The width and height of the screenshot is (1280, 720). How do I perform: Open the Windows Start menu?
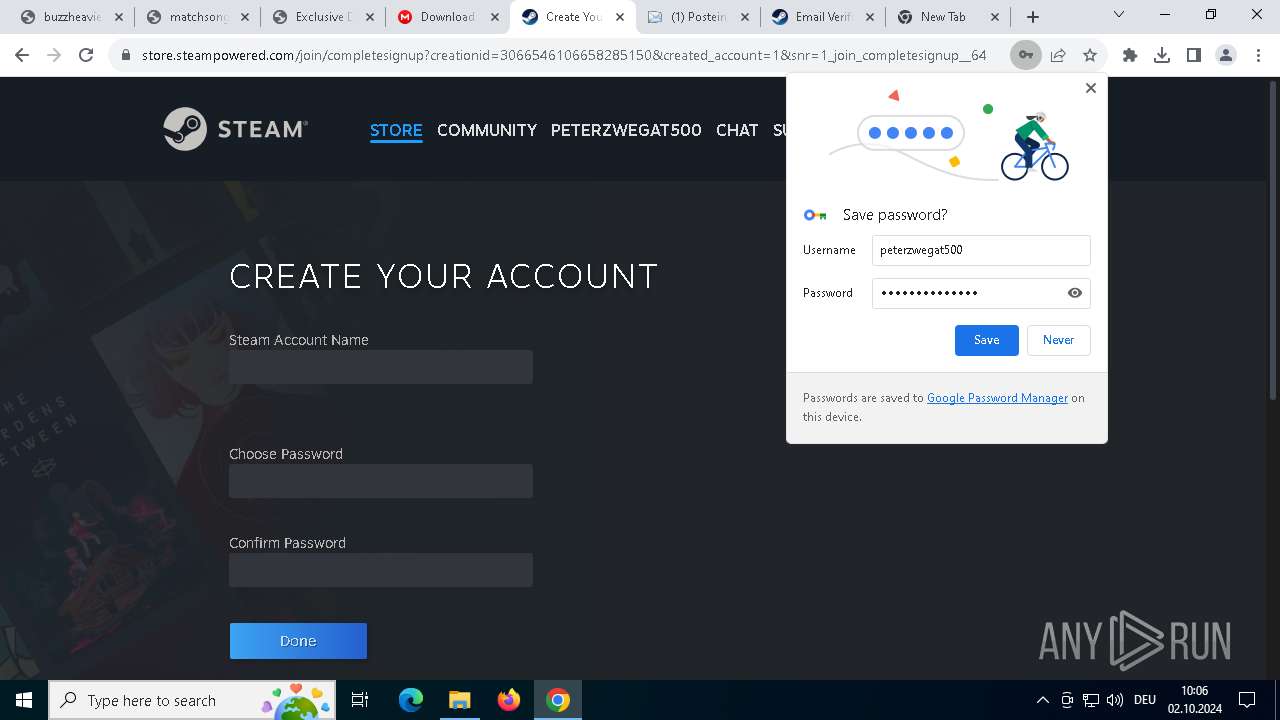point(24,700)
